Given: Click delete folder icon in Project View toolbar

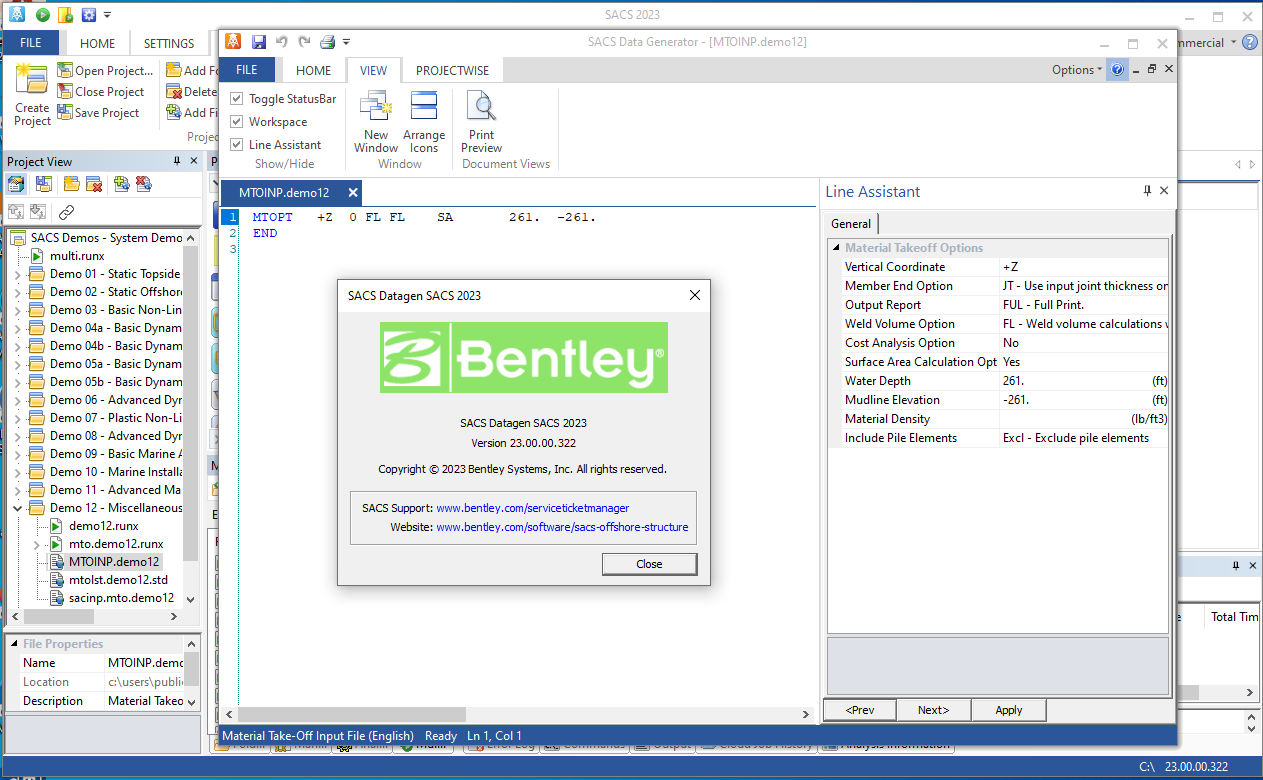Looking at the screenshot, I should coord(93,184).
